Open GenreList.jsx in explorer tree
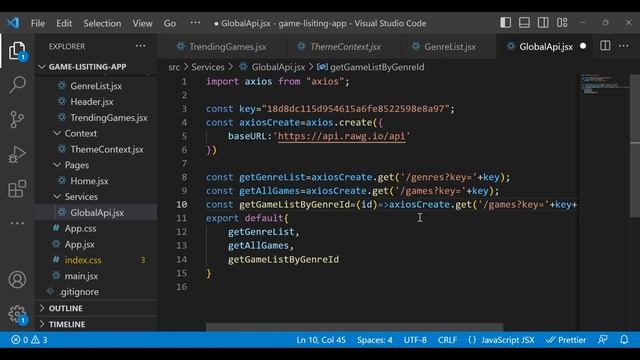The height and width of the screenshot is (360, 640). point(96,86)
